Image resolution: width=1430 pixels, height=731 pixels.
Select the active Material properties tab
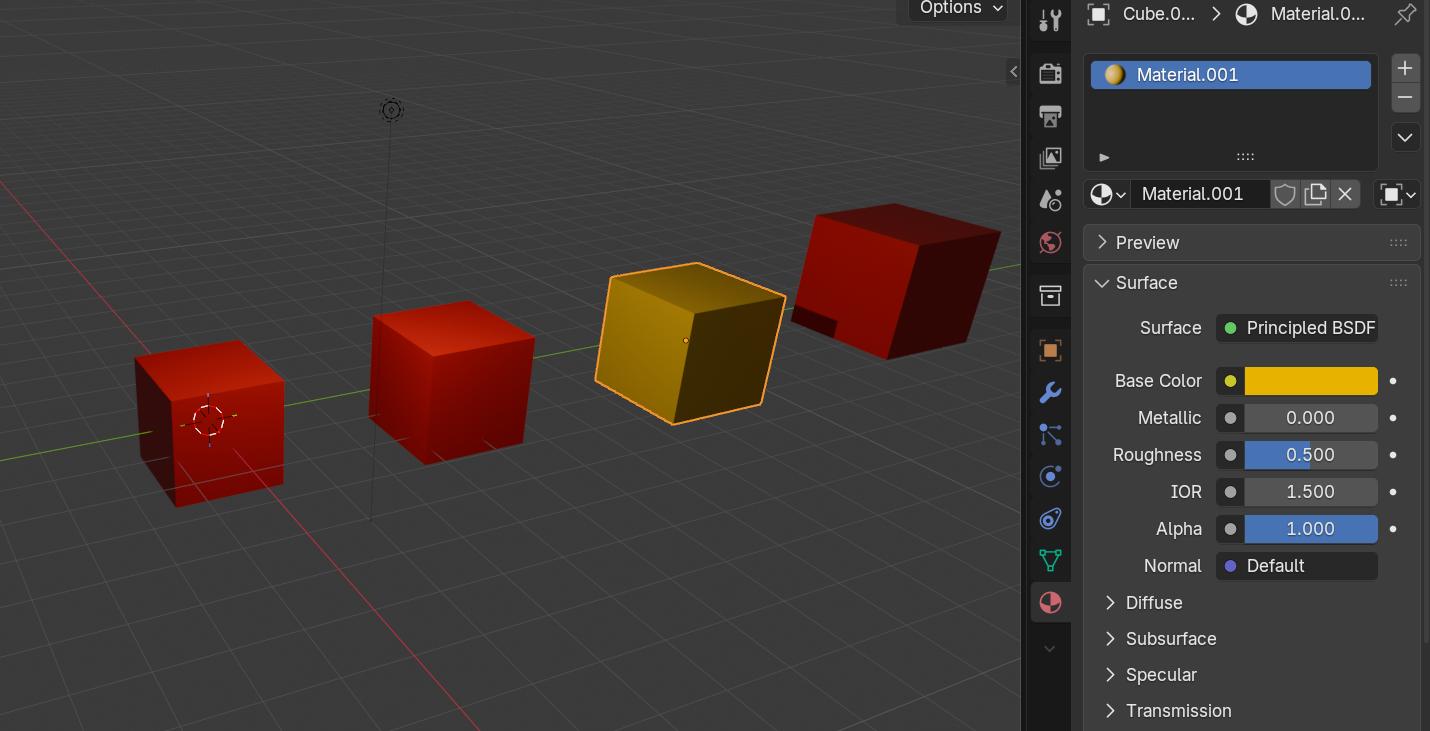tap(1049, 602)
